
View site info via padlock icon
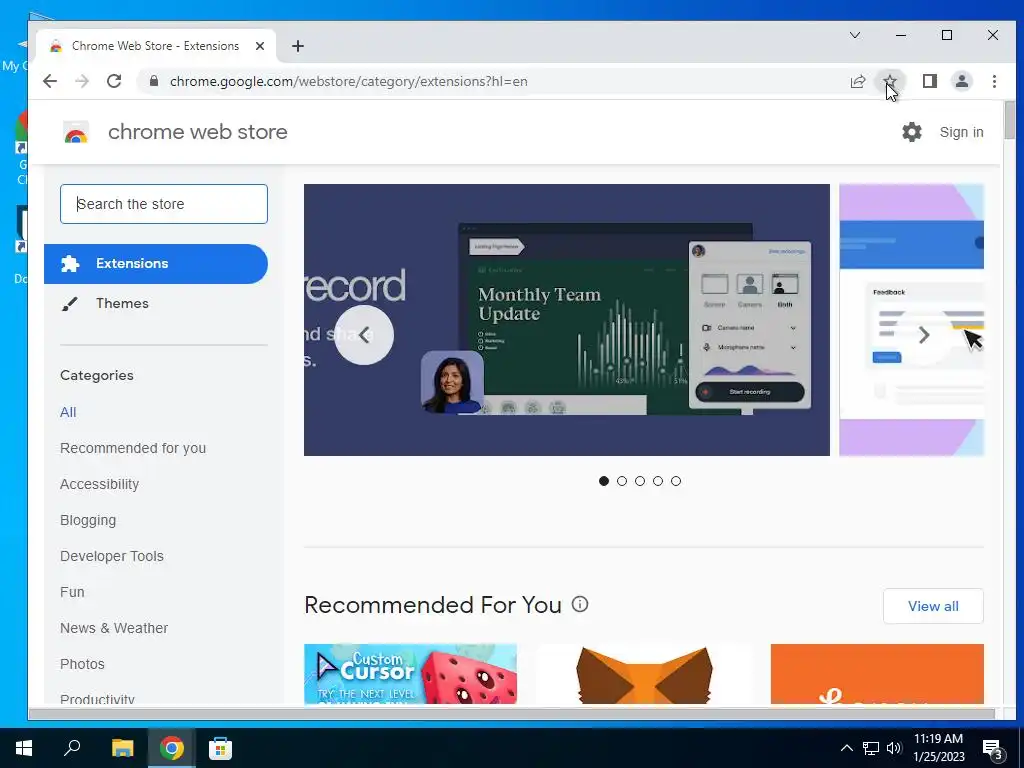pyautogui.click(x=154, y=81)
